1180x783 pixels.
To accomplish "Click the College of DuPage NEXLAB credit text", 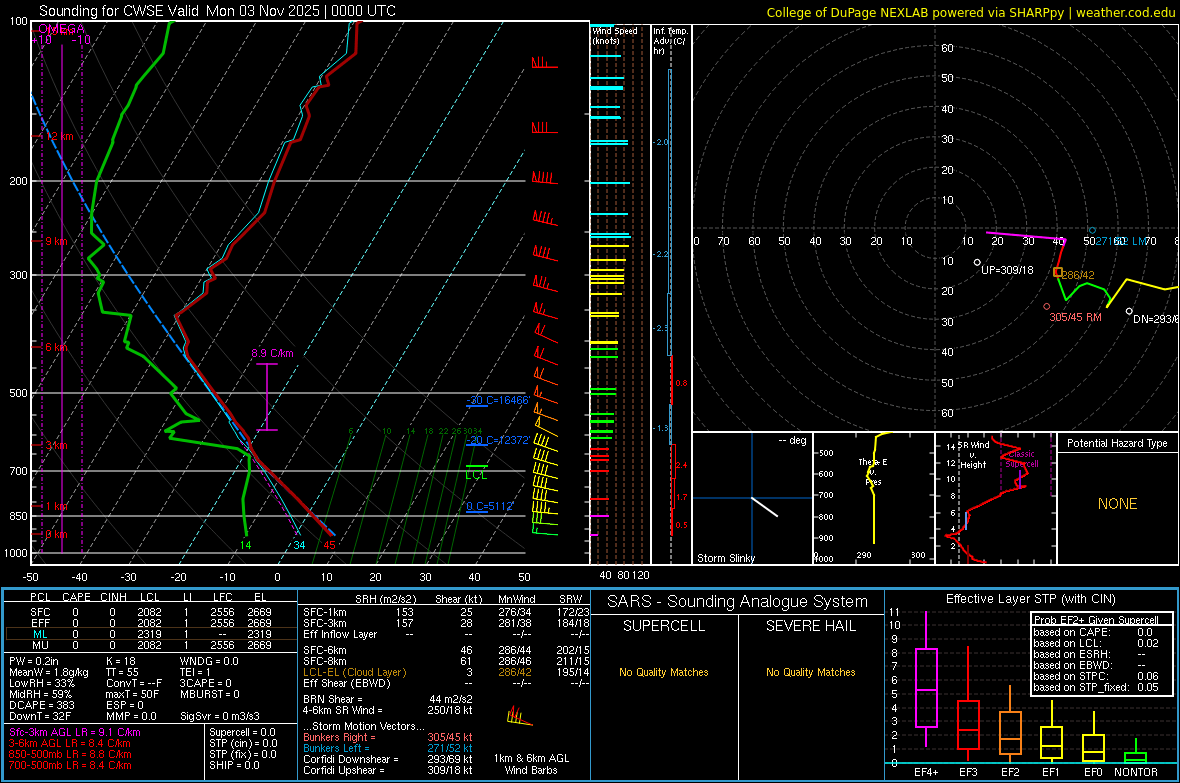I will (x=970, y=12).
